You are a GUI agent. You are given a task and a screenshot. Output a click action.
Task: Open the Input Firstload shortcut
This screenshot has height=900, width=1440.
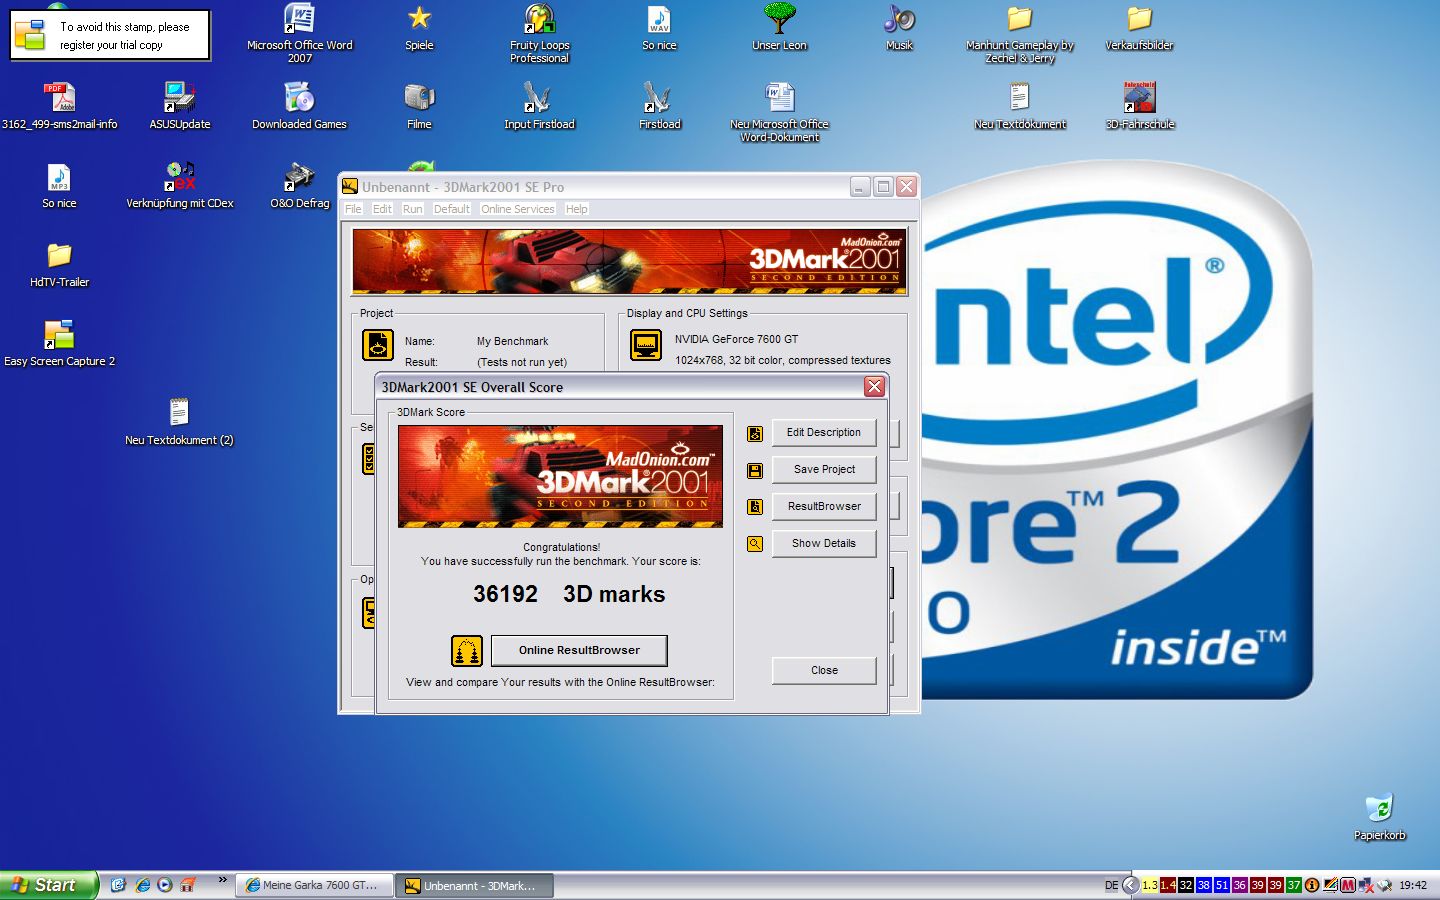click(x=539, y=106)
